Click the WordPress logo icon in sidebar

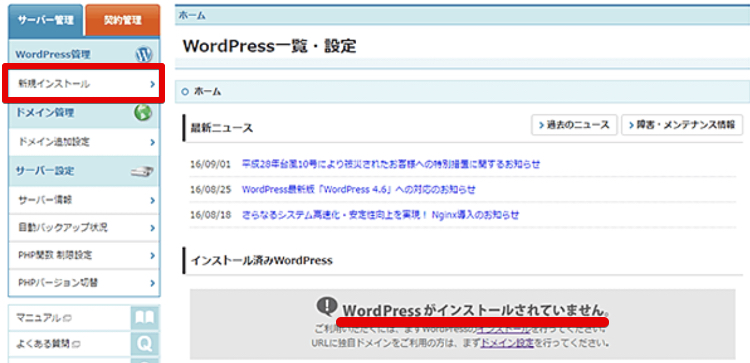click(143, 55)
